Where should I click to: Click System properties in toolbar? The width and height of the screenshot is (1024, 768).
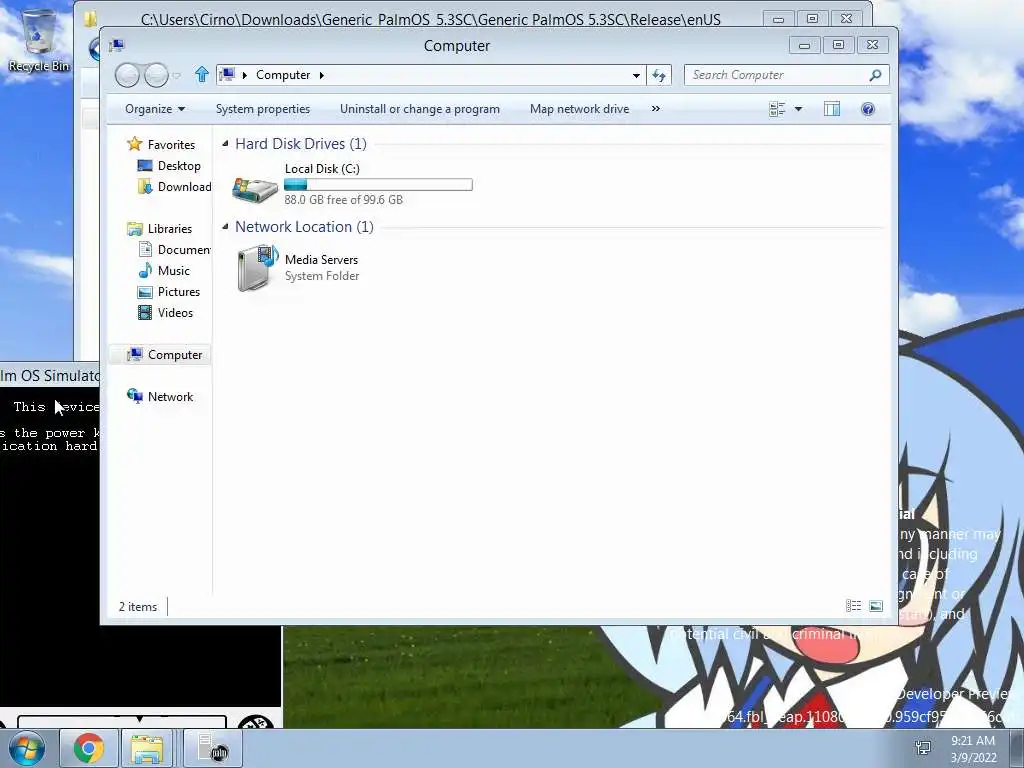(263, 109)
